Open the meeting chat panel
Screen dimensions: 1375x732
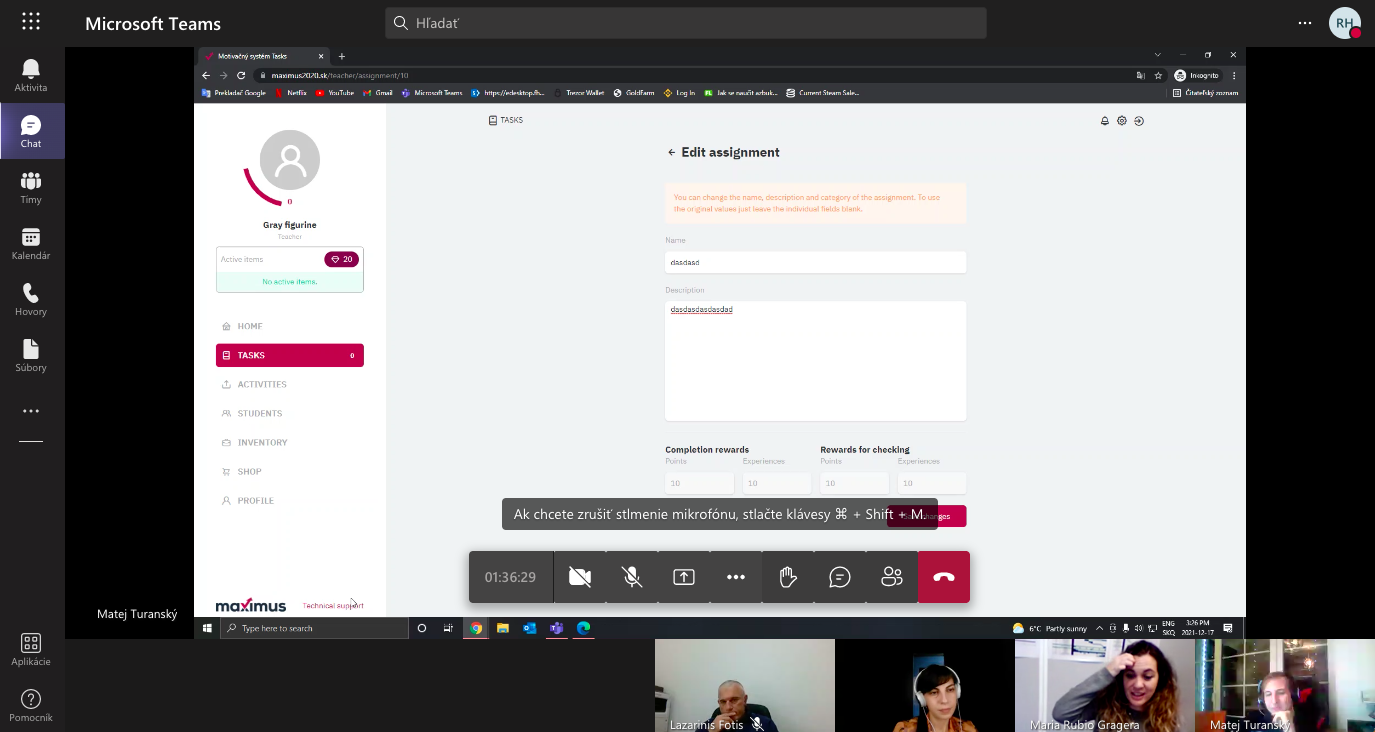tap(840, 577)
